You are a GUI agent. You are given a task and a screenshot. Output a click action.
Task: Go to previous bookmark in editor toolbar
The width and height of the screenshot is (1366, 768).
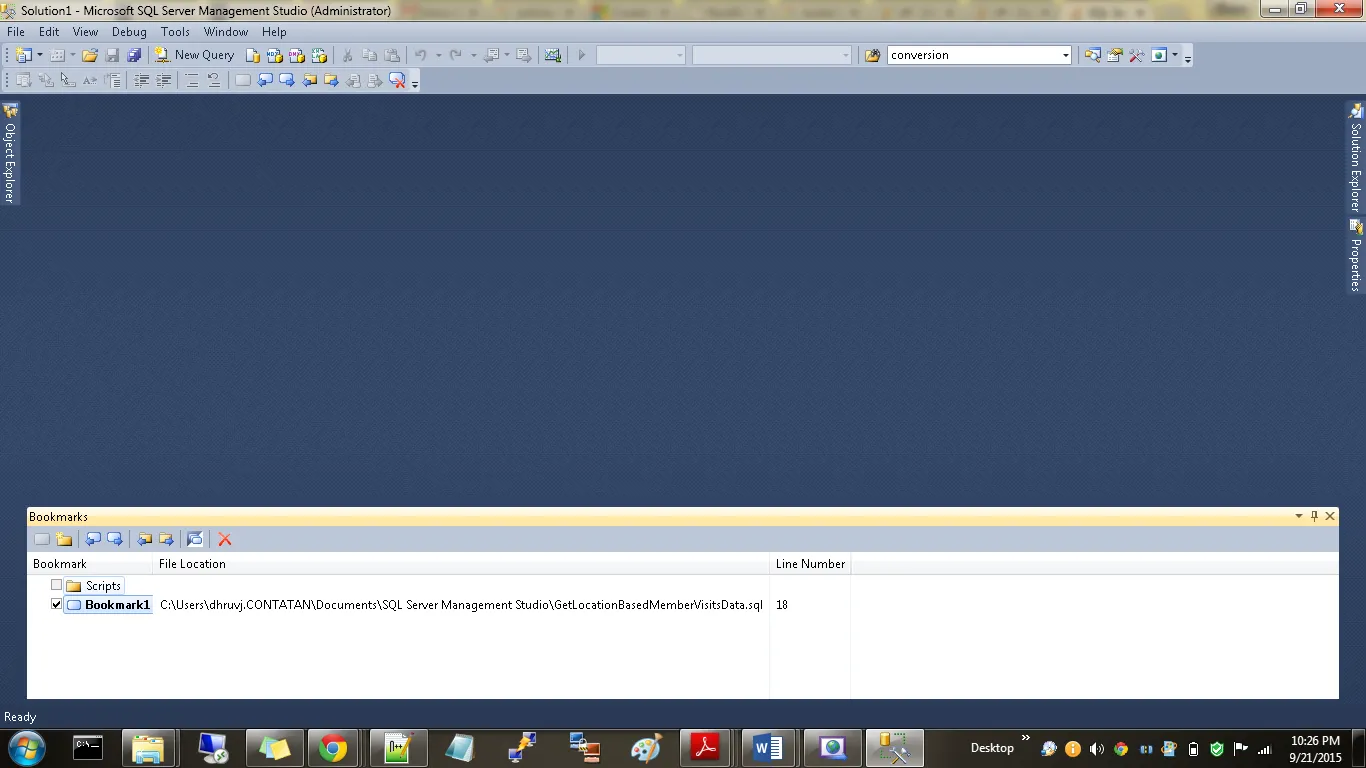(265, 80)
